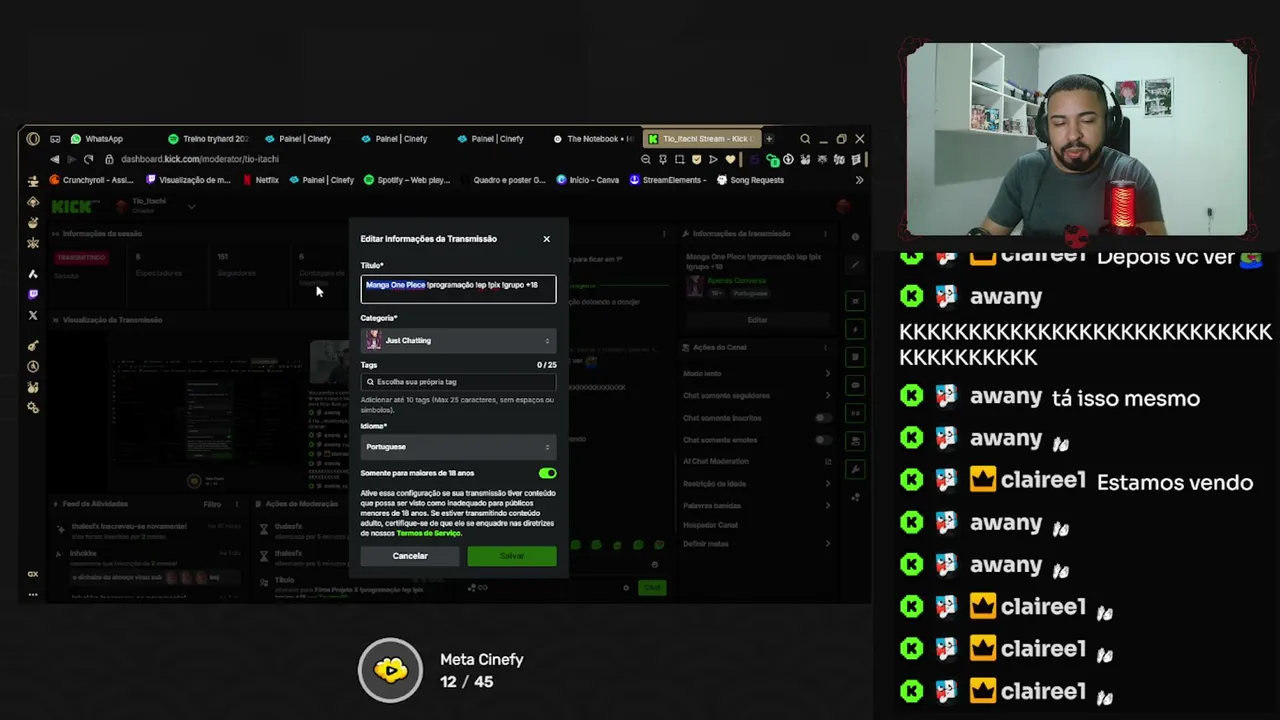Click the wrench tool icon in right toolbar
Viewport: 1280px width, 720px height.
pos(855,469)
